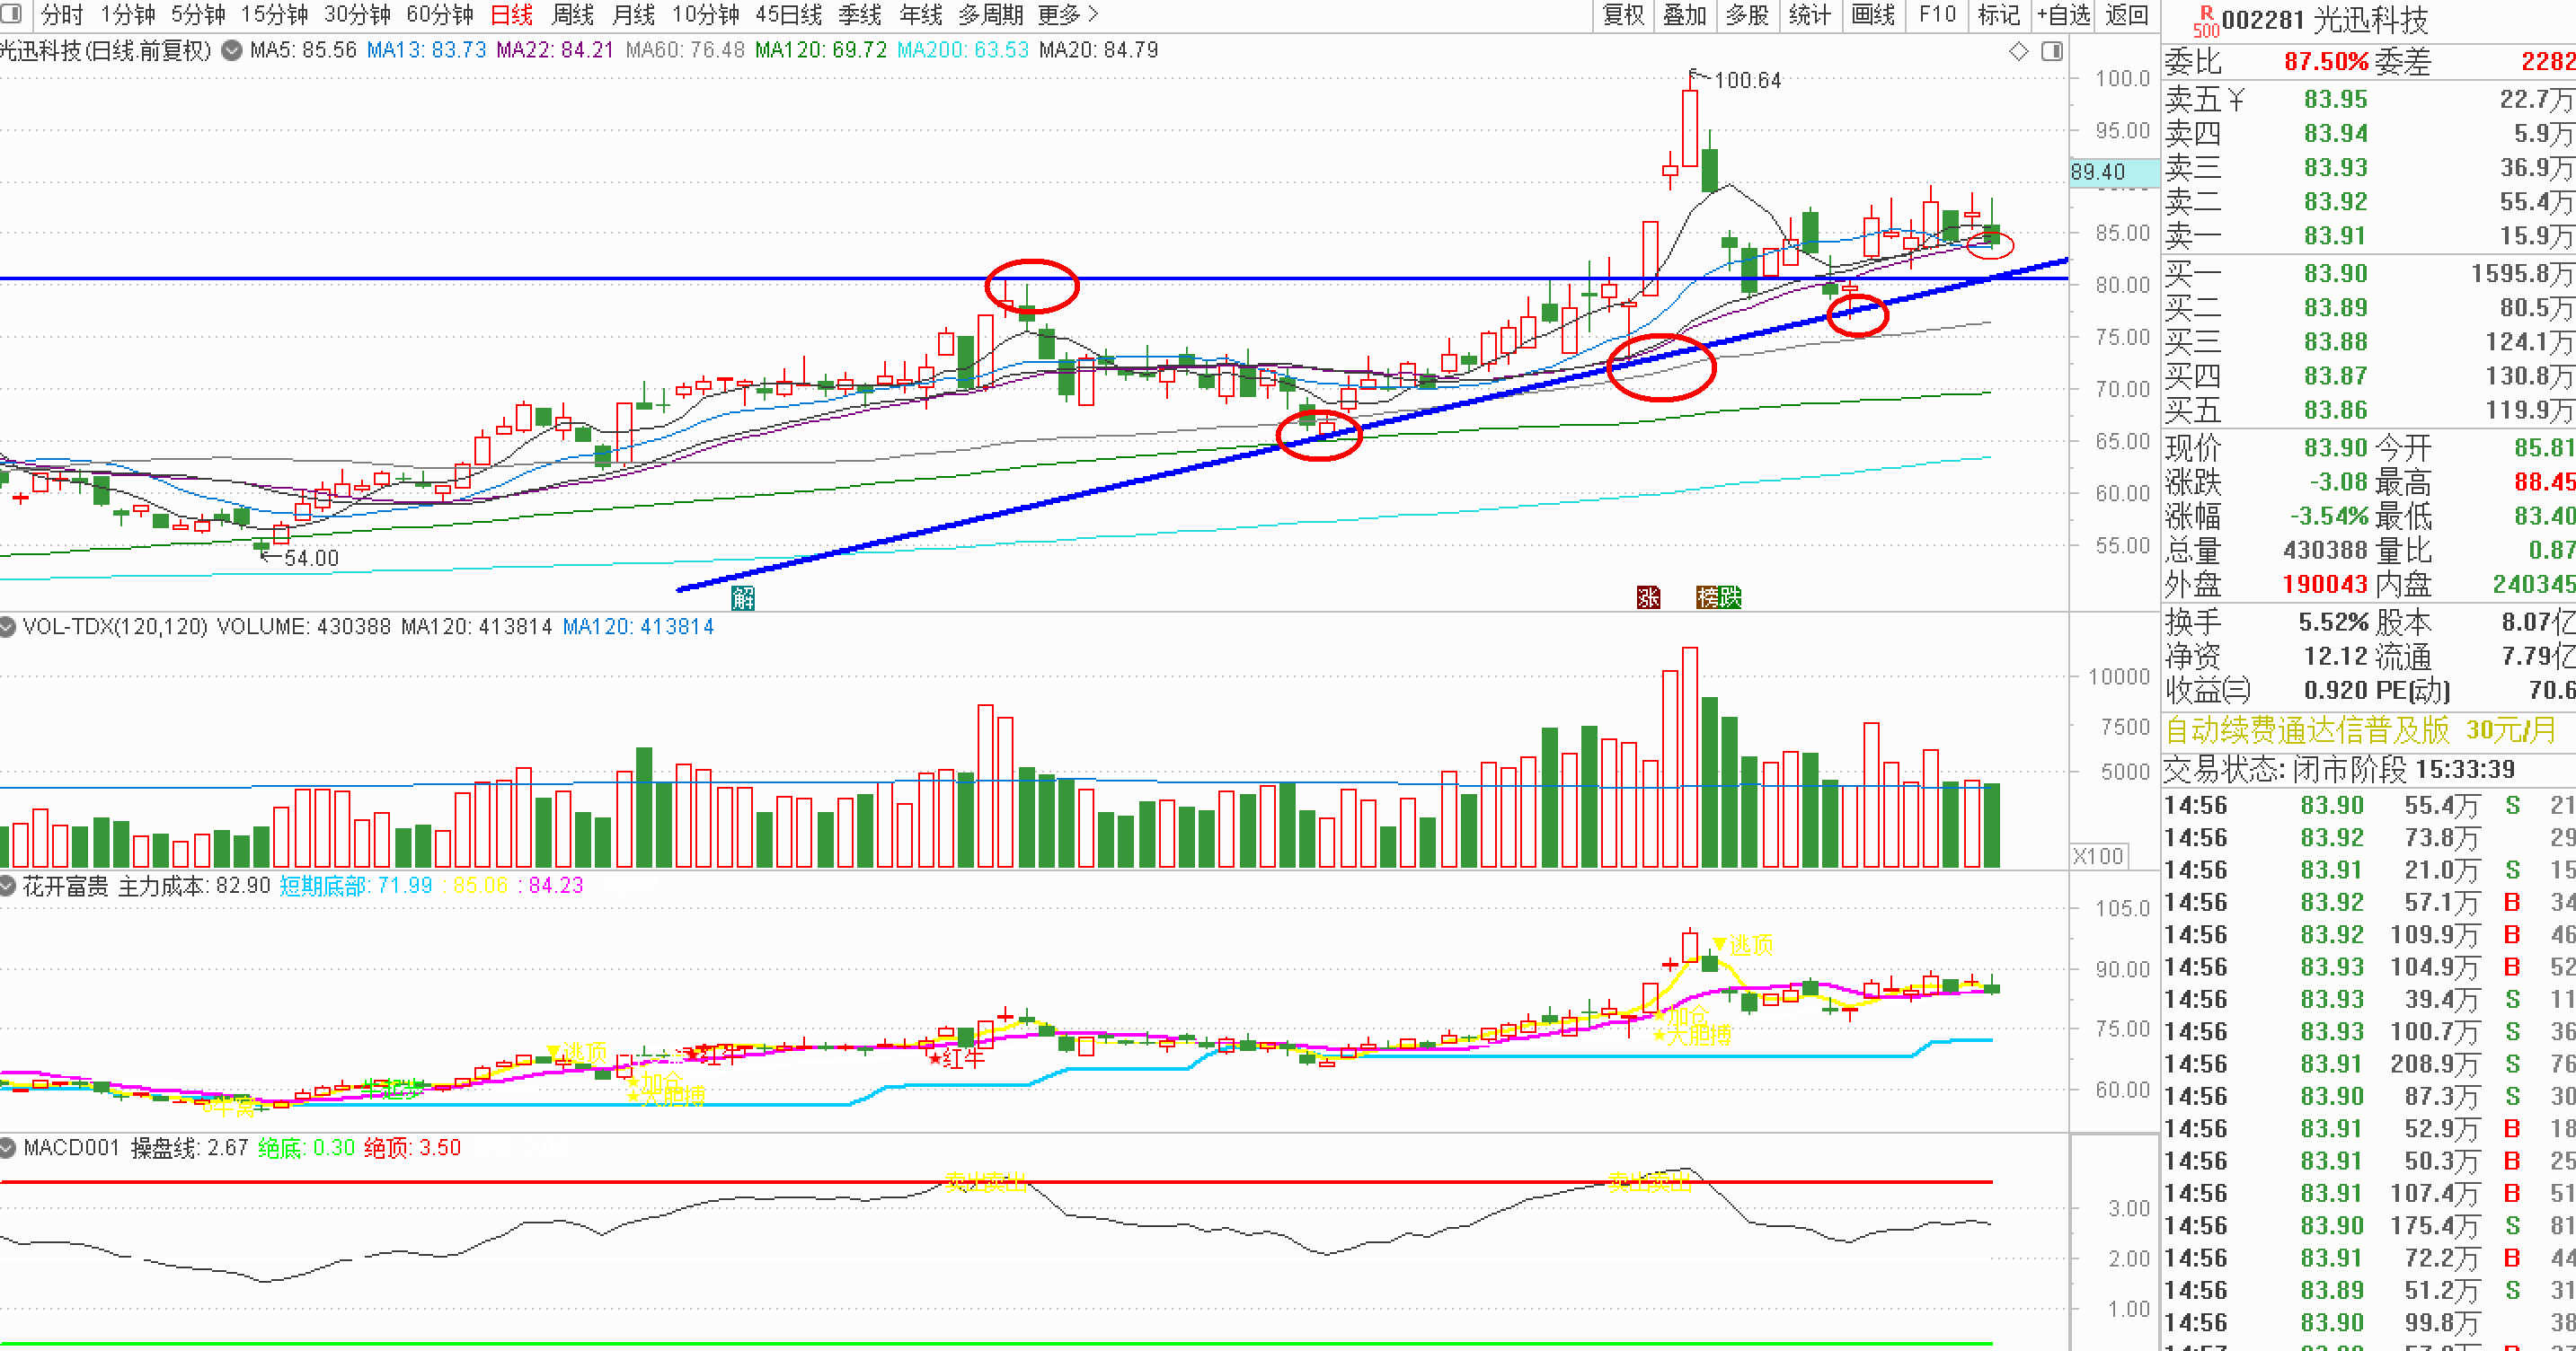This screenshot has height=1351, width=2576.
Task: Expand the 光迅科技 main chart indicator dropdown
Action: 231,50
